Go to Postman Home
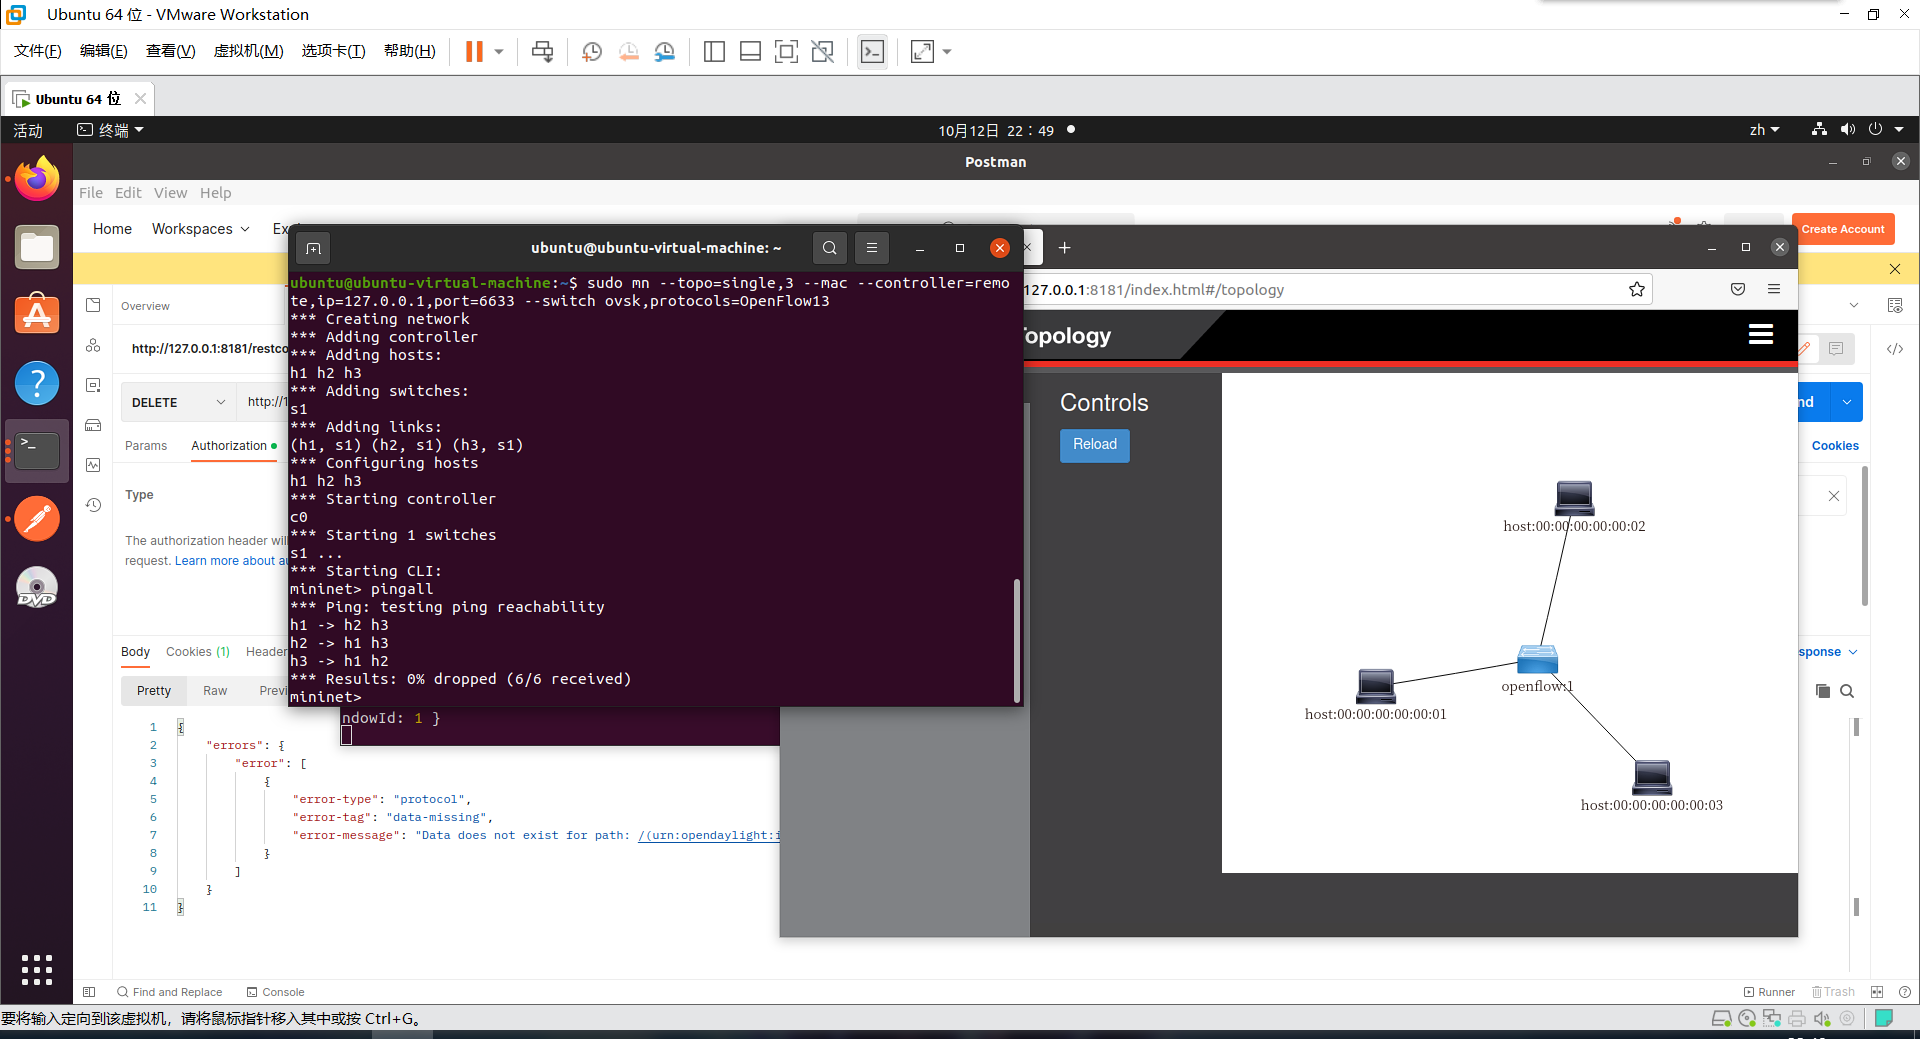Viewport: 1920px width, 1039px height. [112, 229]
